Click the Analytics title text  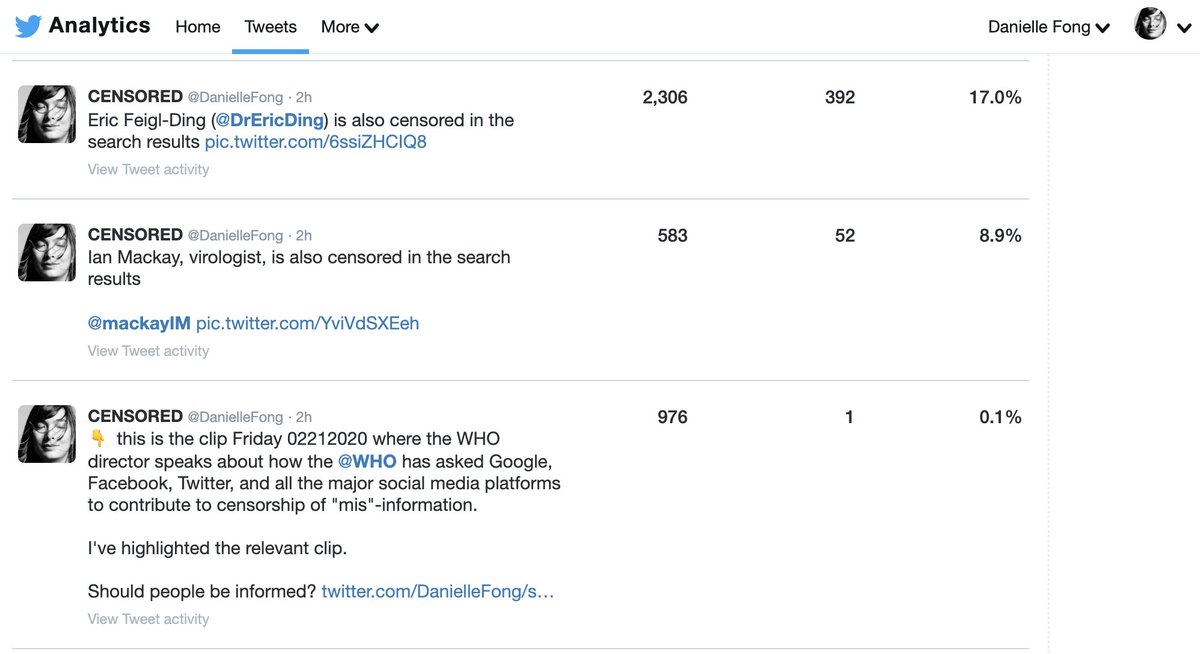click(99, 26)
